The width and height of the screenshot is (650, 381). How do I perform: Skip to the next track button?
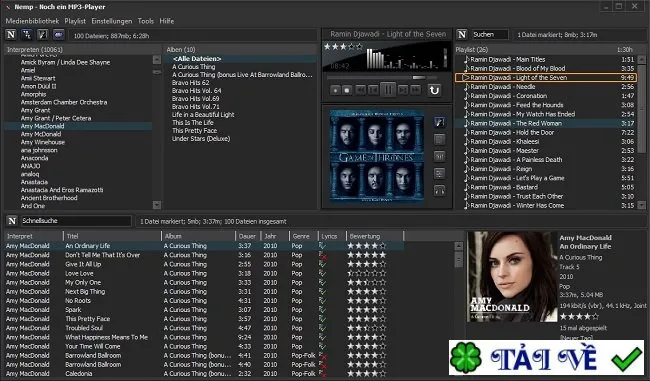402,90
